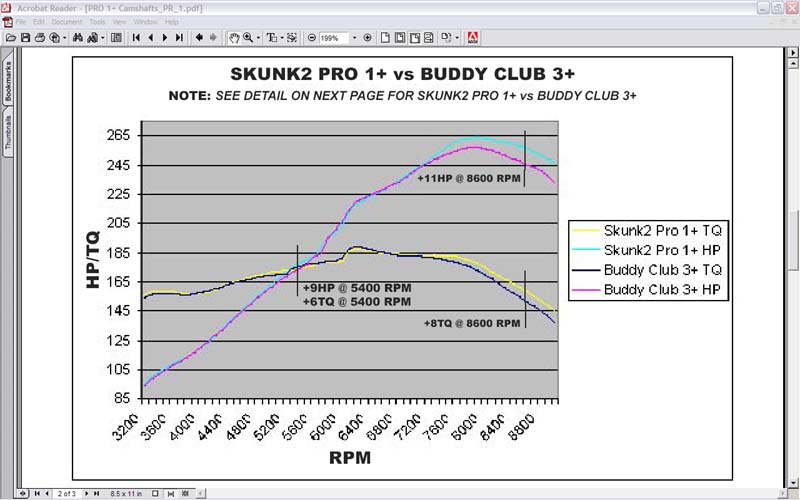Go to first page using toolbar icon
Screen dimensions: 800x500
136,38
